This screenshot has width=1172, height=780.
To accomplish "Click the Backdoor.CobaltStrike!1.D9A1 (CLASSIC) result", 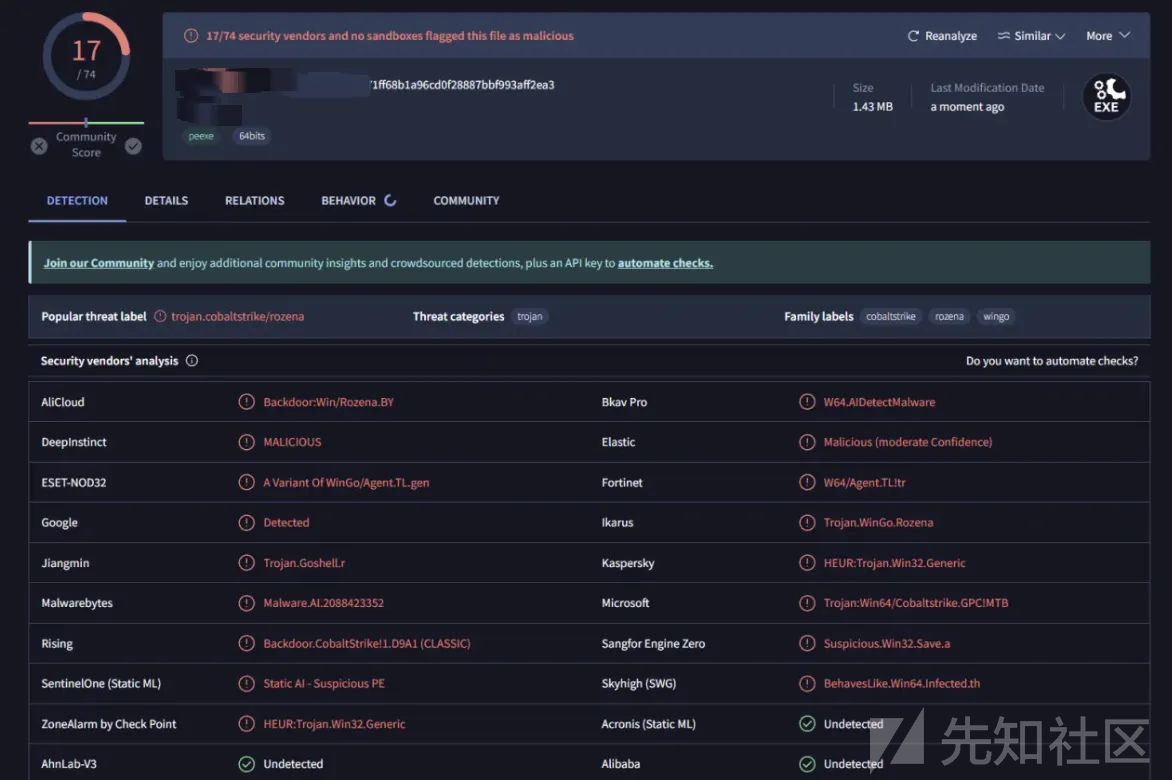I will click(x=367, y=643).
